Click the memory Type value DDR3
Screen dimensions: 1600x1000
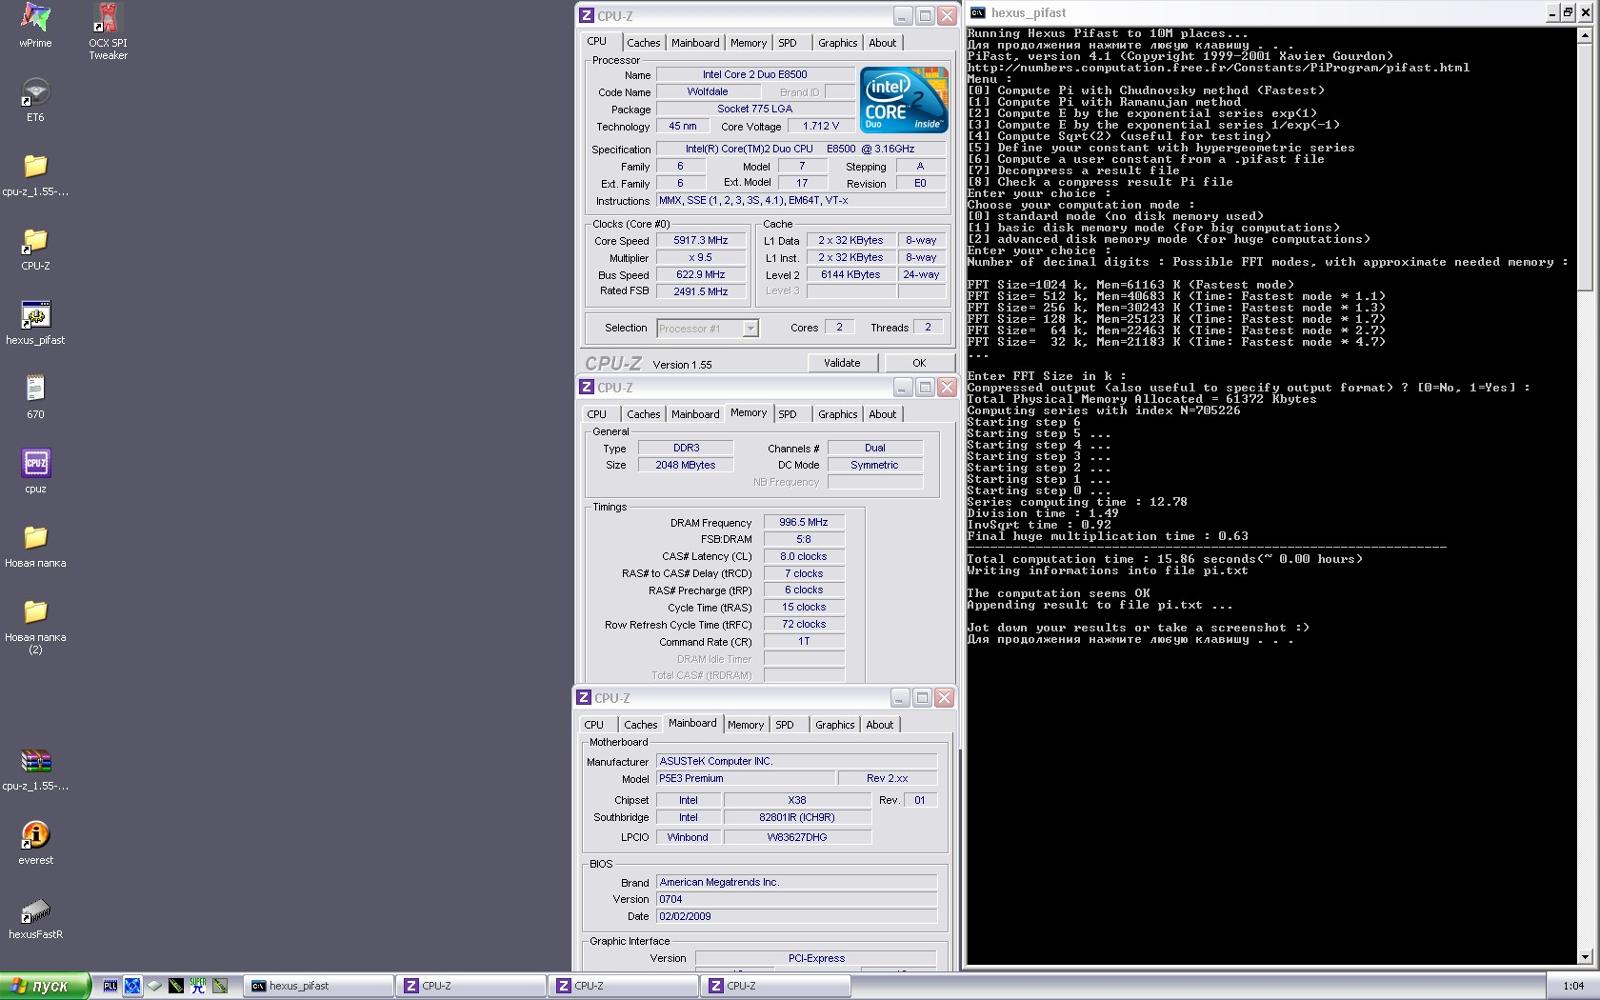click(x=686, y=448)
